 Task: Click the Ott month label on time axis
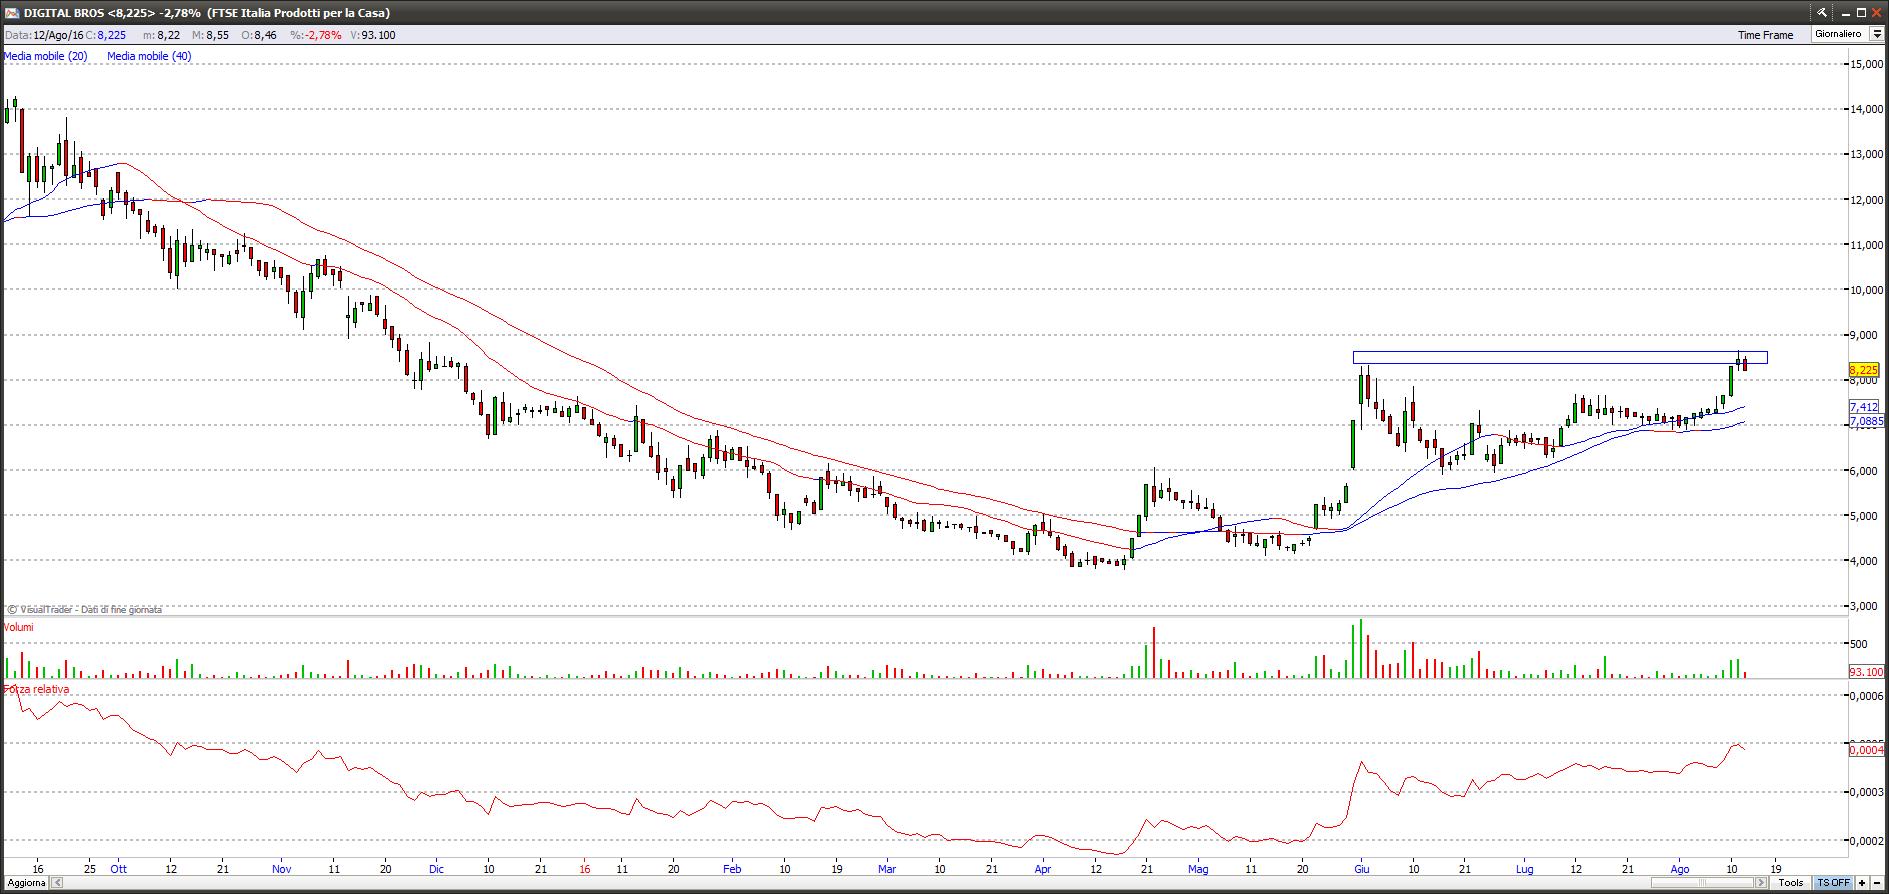(x=119, y=869)
